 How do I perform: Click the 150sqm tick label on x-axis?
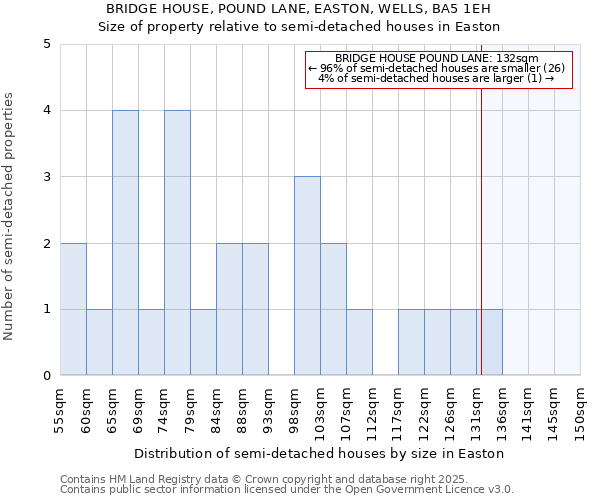581,412
